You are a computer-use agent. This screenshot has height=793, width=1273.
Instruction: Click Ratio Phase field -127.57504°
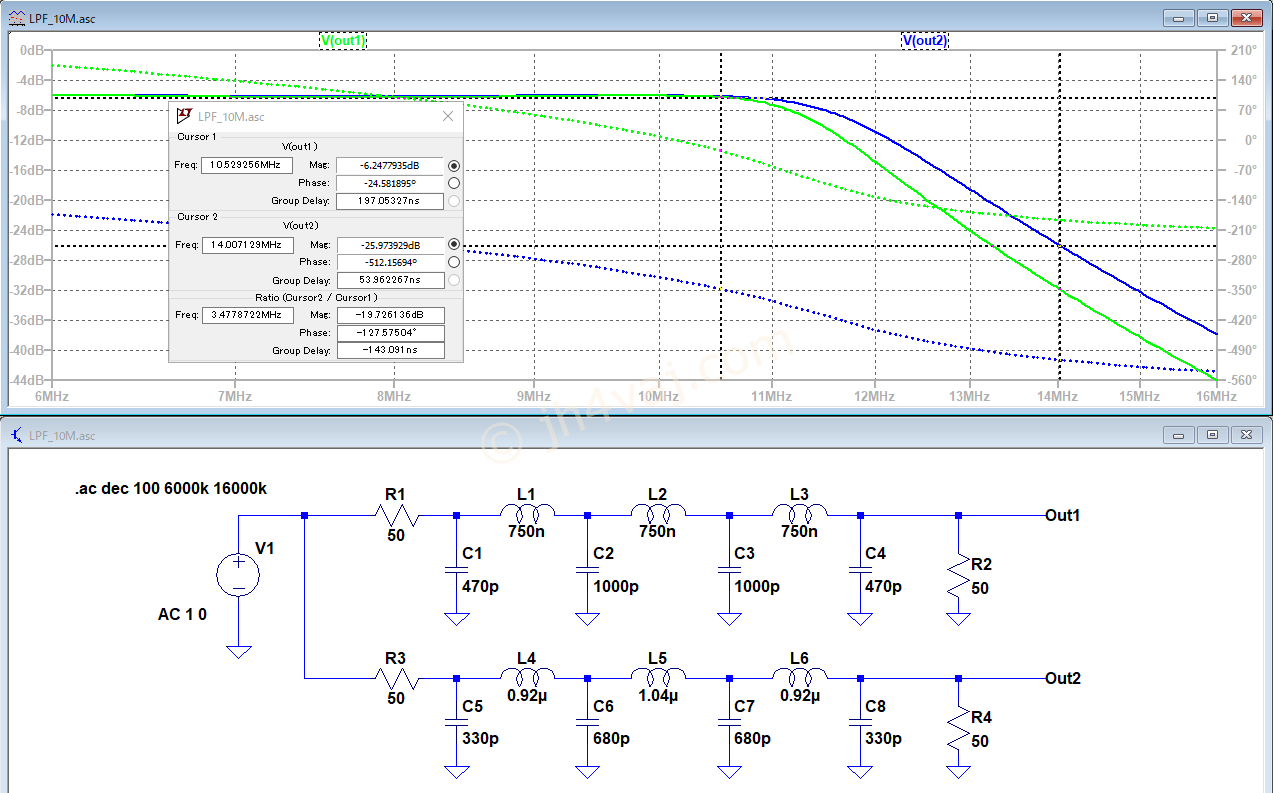point(390,332)
